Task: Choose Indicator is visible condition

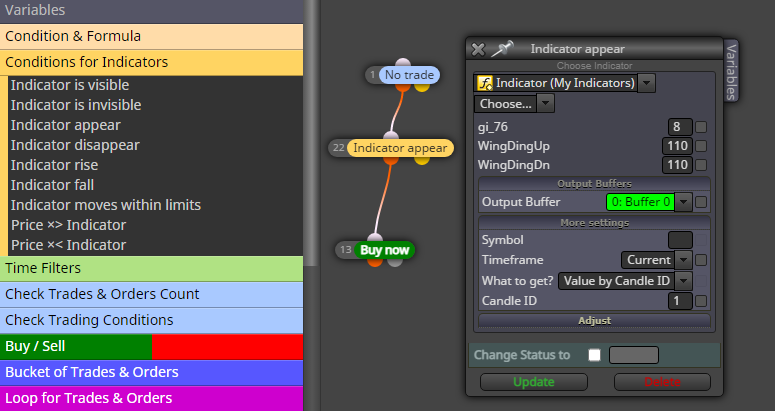Action: [x=70, y=85]
